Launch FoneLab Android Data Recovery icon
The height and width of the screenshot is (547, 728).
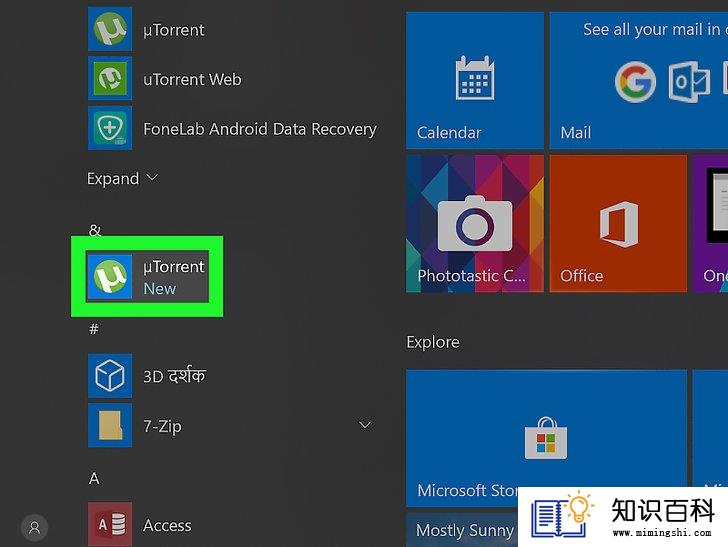pyautogui.click(x=110, y=128)
